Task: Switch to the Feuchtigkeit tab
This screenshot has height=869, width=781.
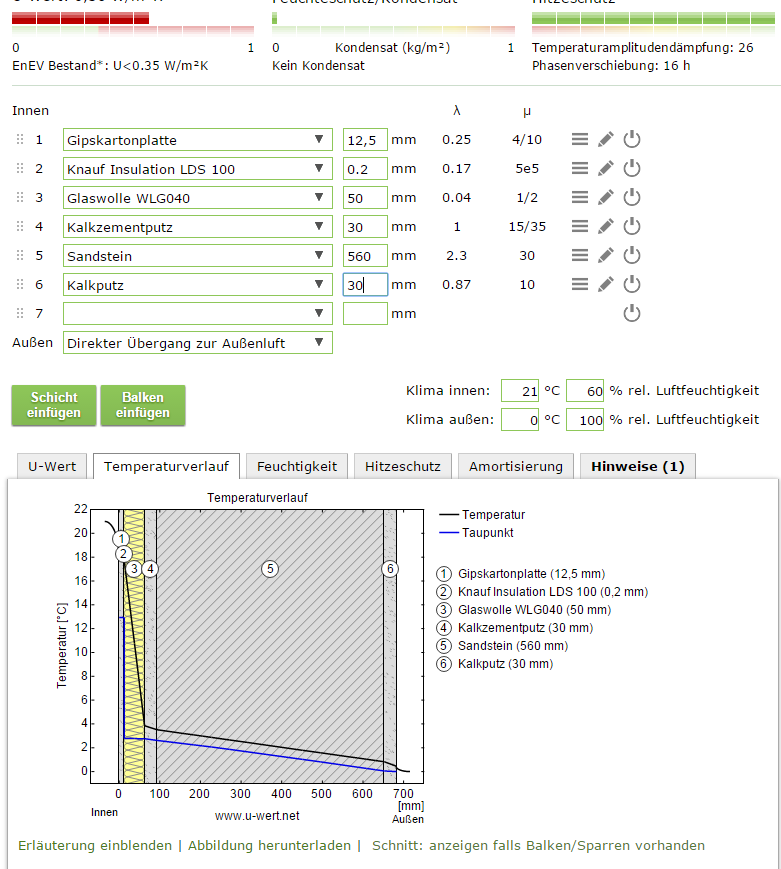Action: coord(296,466)
